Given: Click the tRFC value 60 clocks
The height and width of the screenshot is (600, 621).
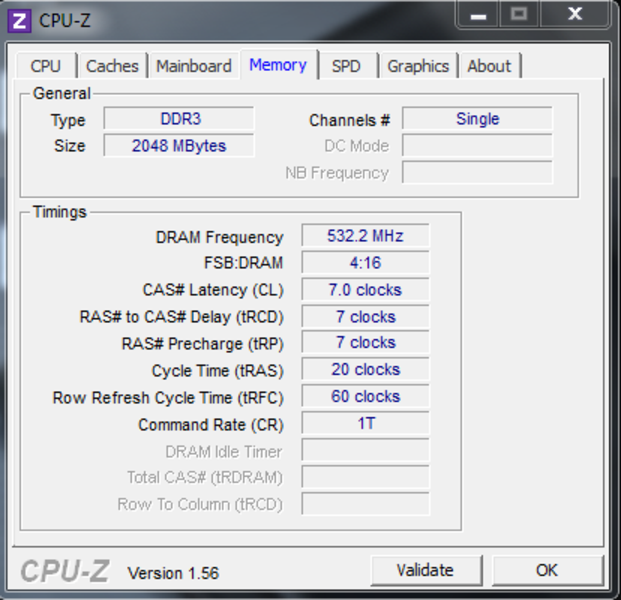Looking at the screenshot, I should click(365, 396).
